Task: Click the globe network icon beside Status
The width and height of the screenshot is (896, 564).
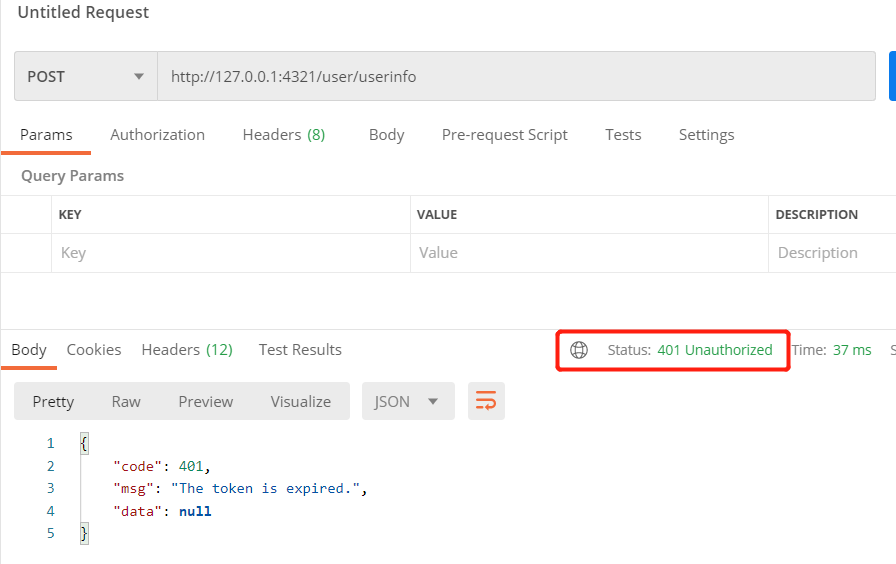Action: (578, 350)
